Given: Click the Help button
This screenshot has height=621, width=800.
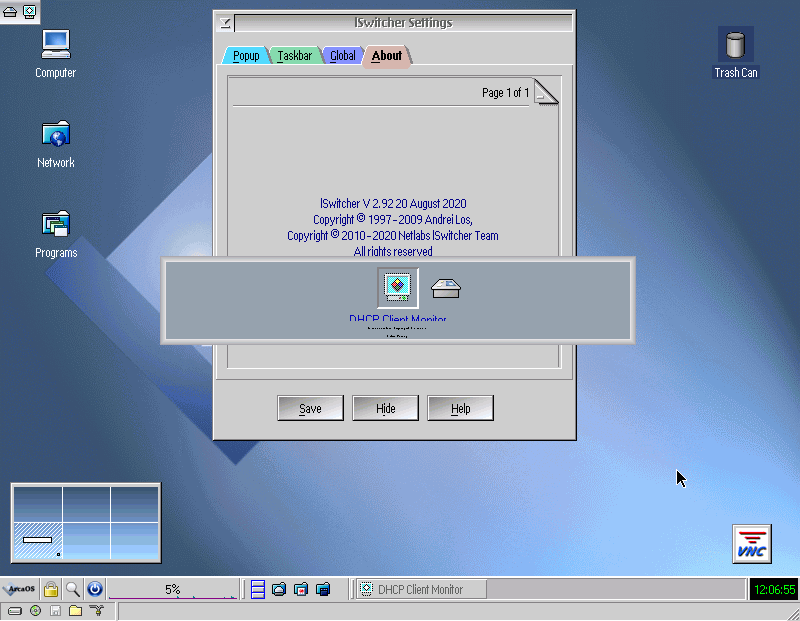Looking at the screenshot, I should tap(460, 408).
